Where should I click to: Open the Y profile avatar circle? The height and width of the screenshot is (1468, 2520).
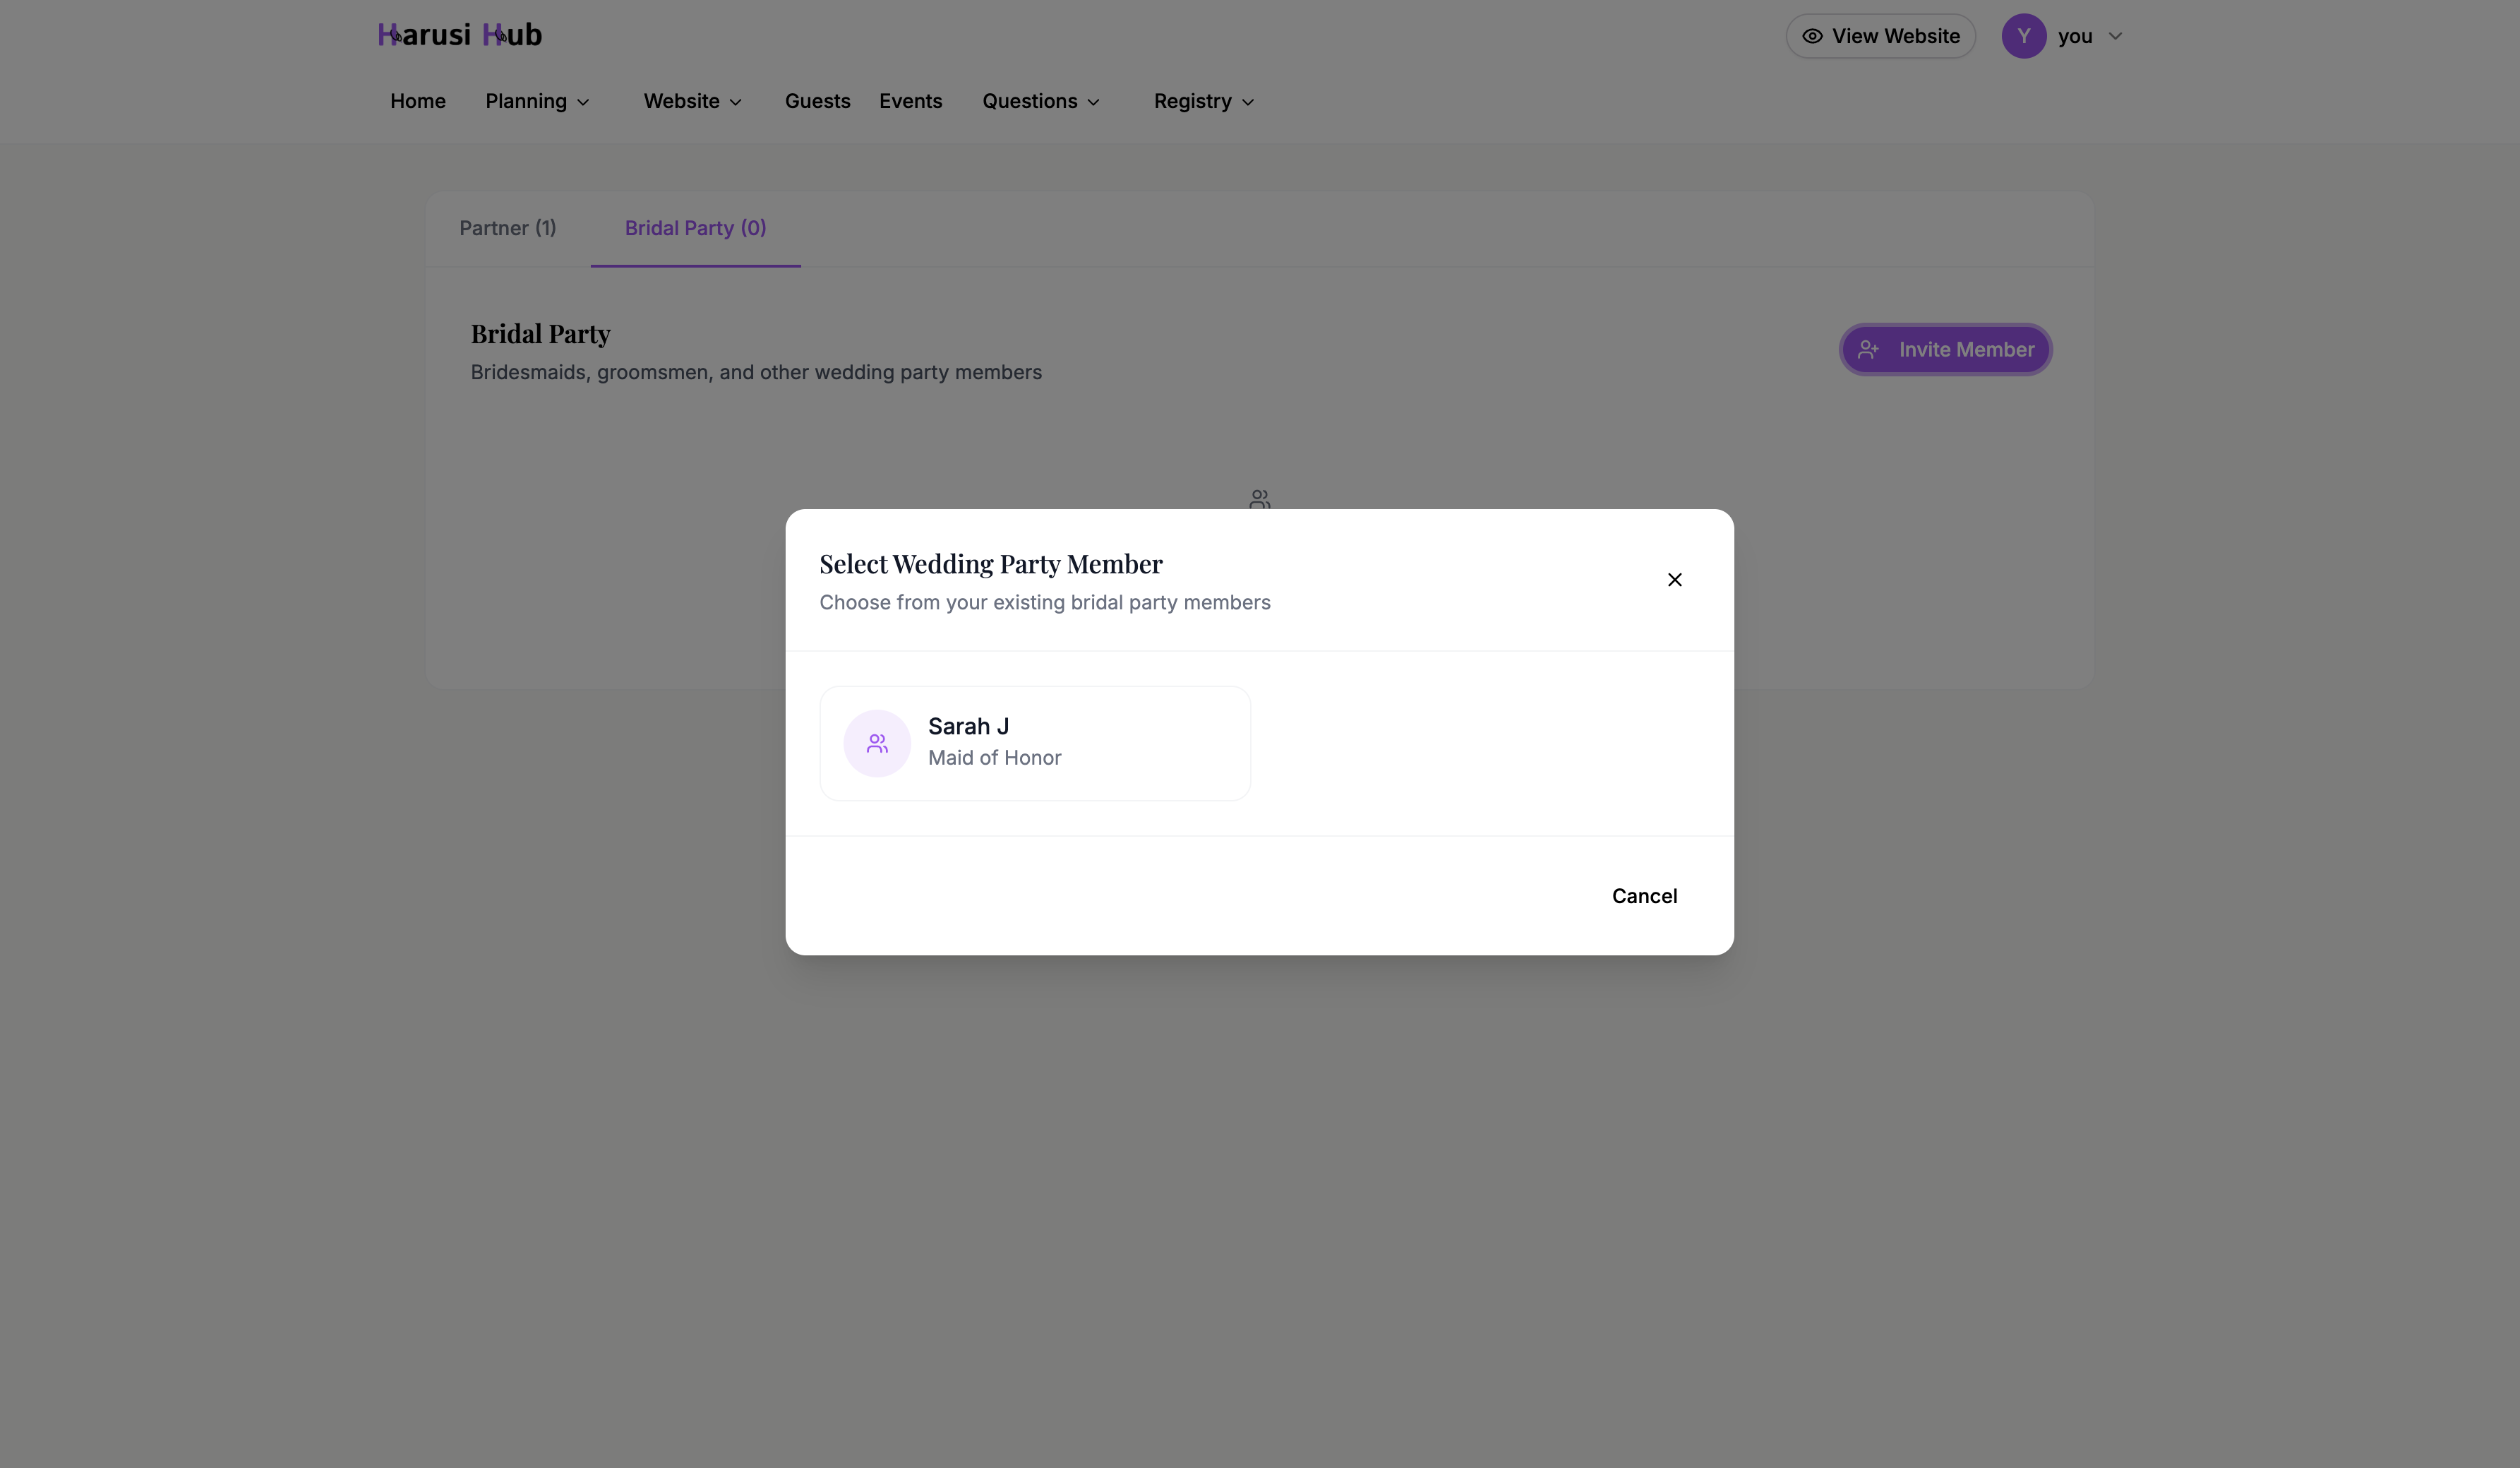click(x=2023, y=35)
